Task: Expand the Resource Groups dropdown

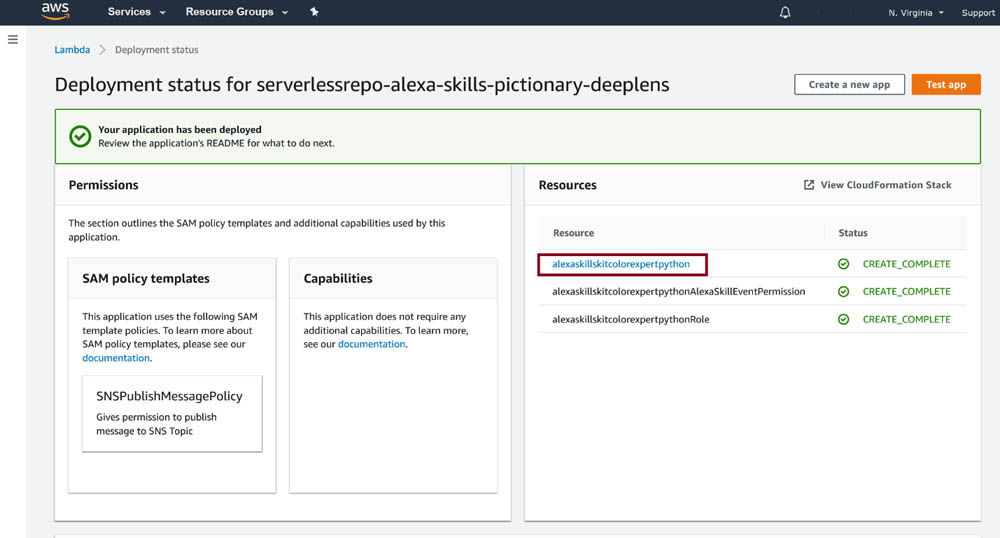Action: pos(237,11)
